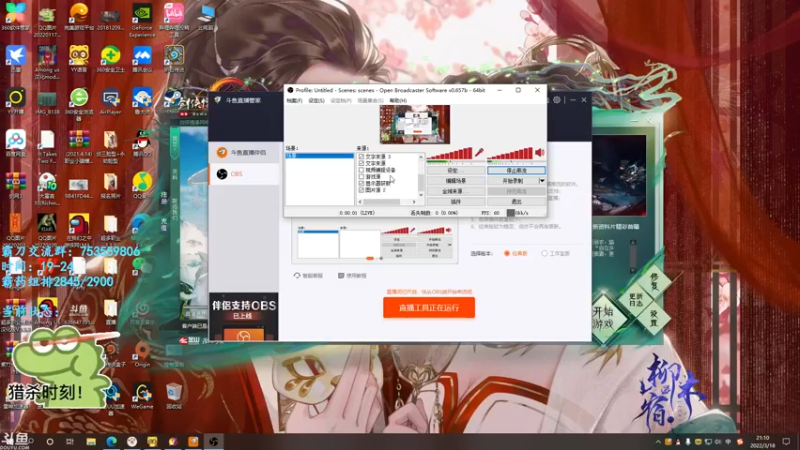Adjust microphone volume bar in OBS

click(x=450, y=154)
